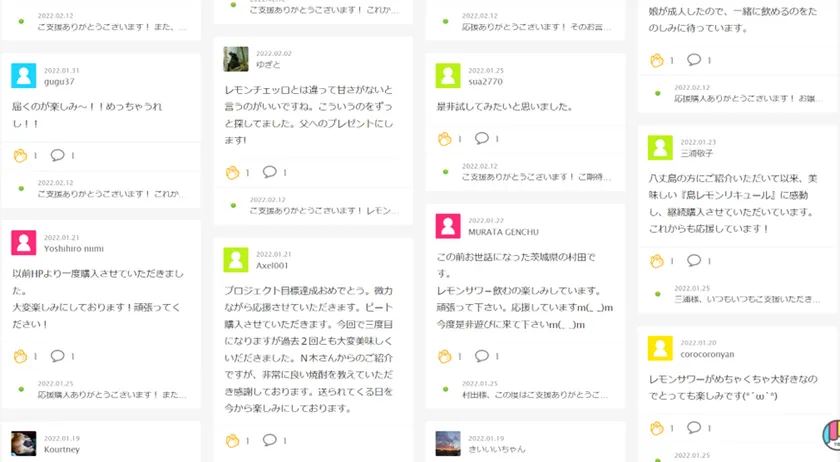Click the reply bubble icon on 三浦敬子's comment
The height and width of the screenshot is (462, 840).
pyautogui.click(x=693, y=261)
